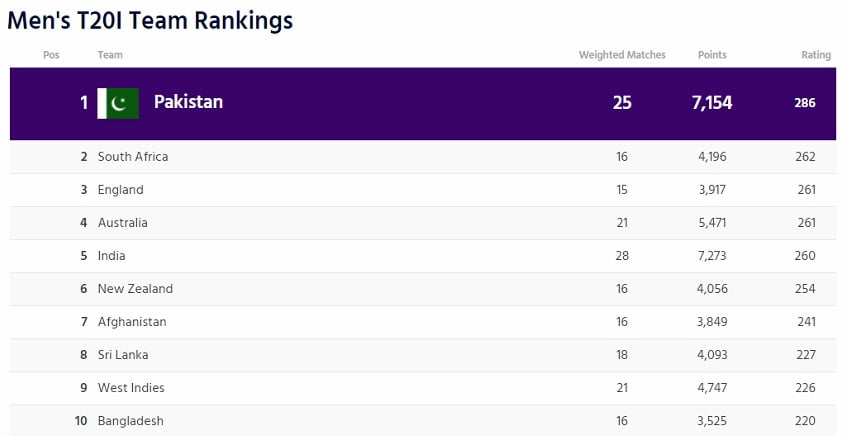Click New Zealand team name
Screen dimensions: 847x440
click(135, 289)
